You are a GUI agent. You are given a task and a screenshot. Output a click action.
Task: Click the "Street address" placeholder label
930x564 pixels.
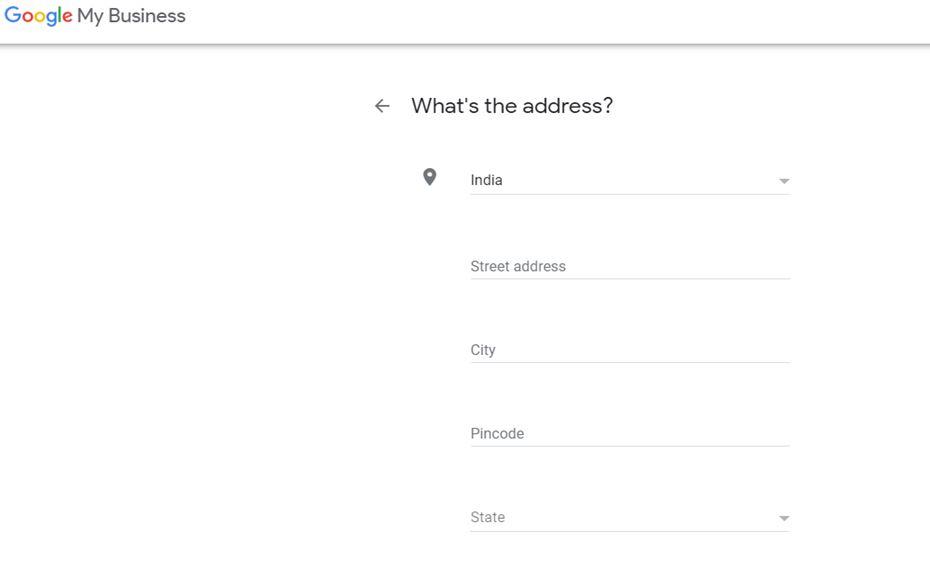click(518, 266)
